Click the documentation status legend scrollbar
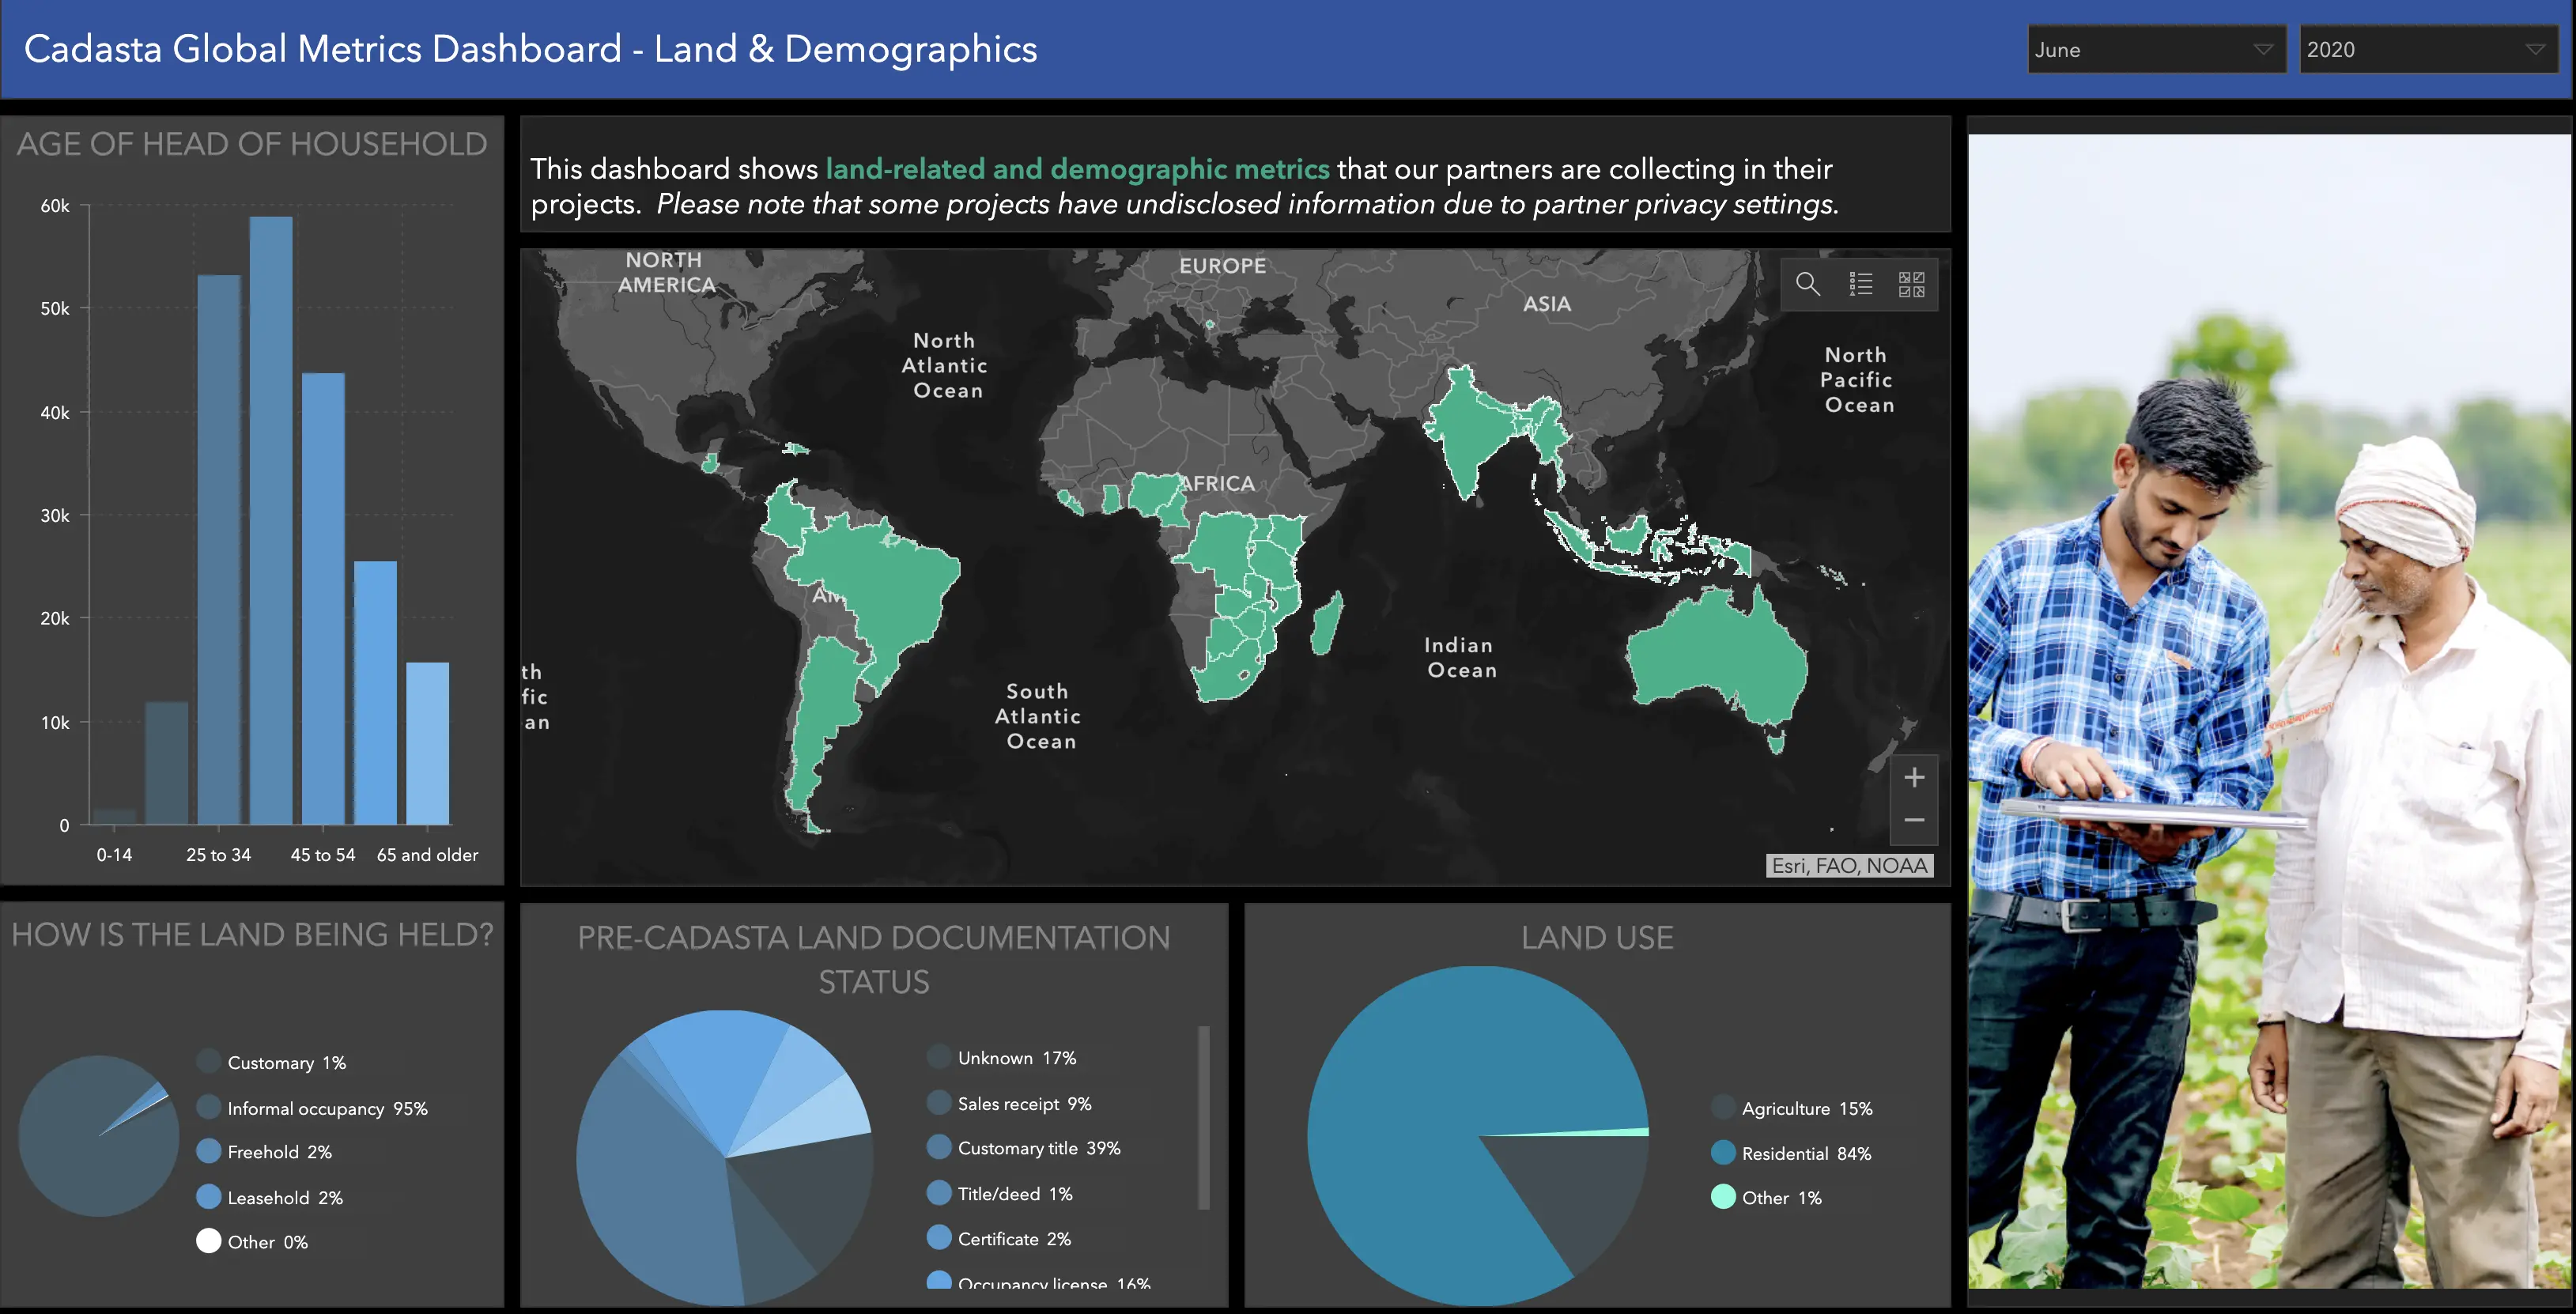Screen dimensions: 2576x1314 (x=1204, y=1117)
